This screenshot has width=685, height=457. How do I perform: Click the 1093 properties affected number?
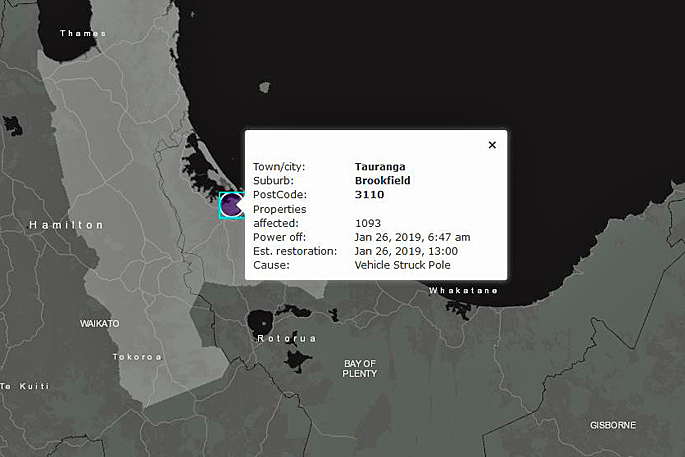(369, 223)
